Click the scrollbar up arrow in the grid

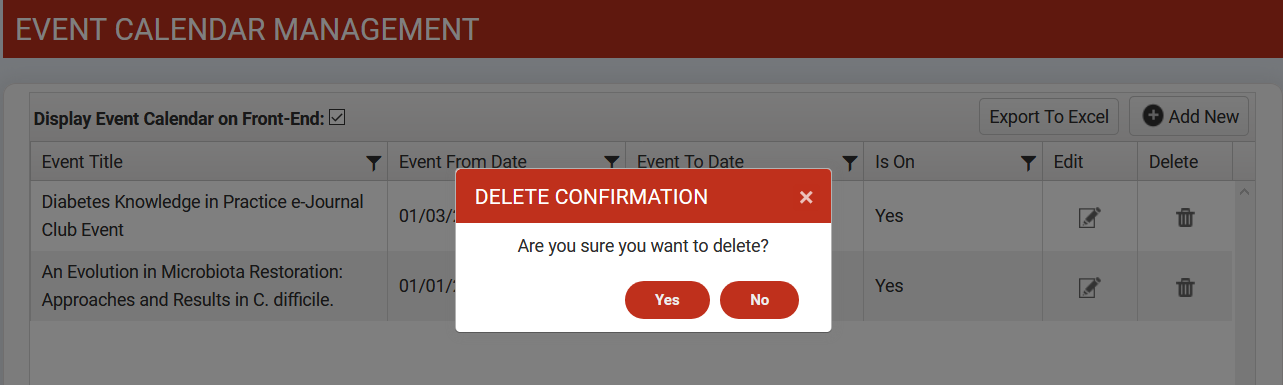pyautogui.click(x=1244, y=191)
